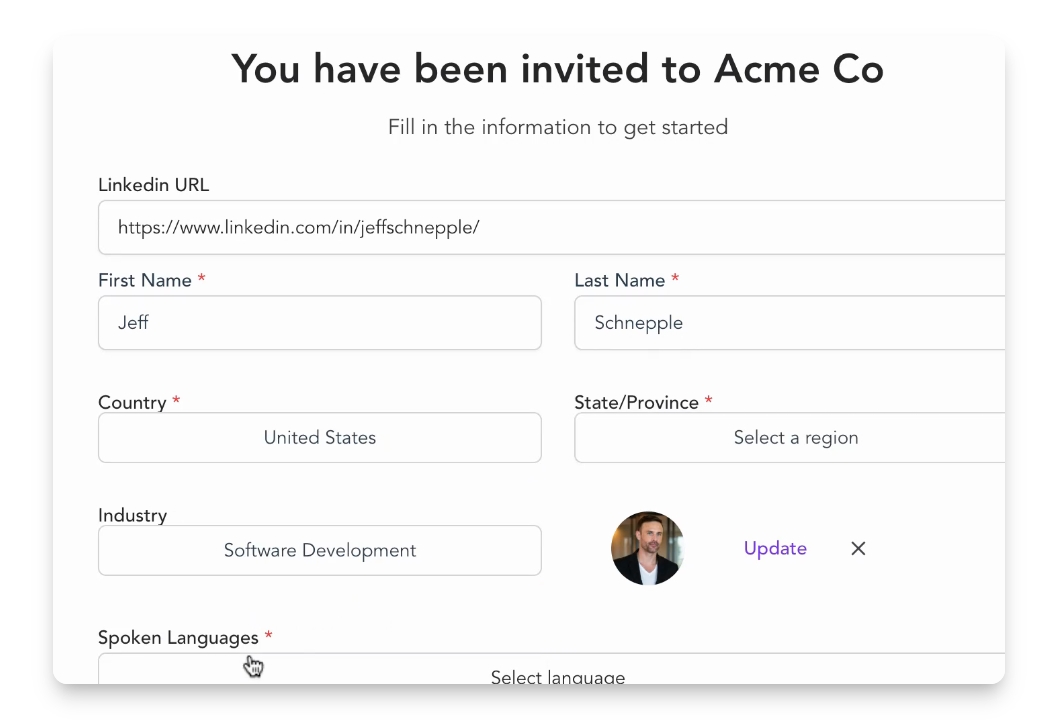Click the profile photo thumbnail
The image size is (1058, 720).
647,548
